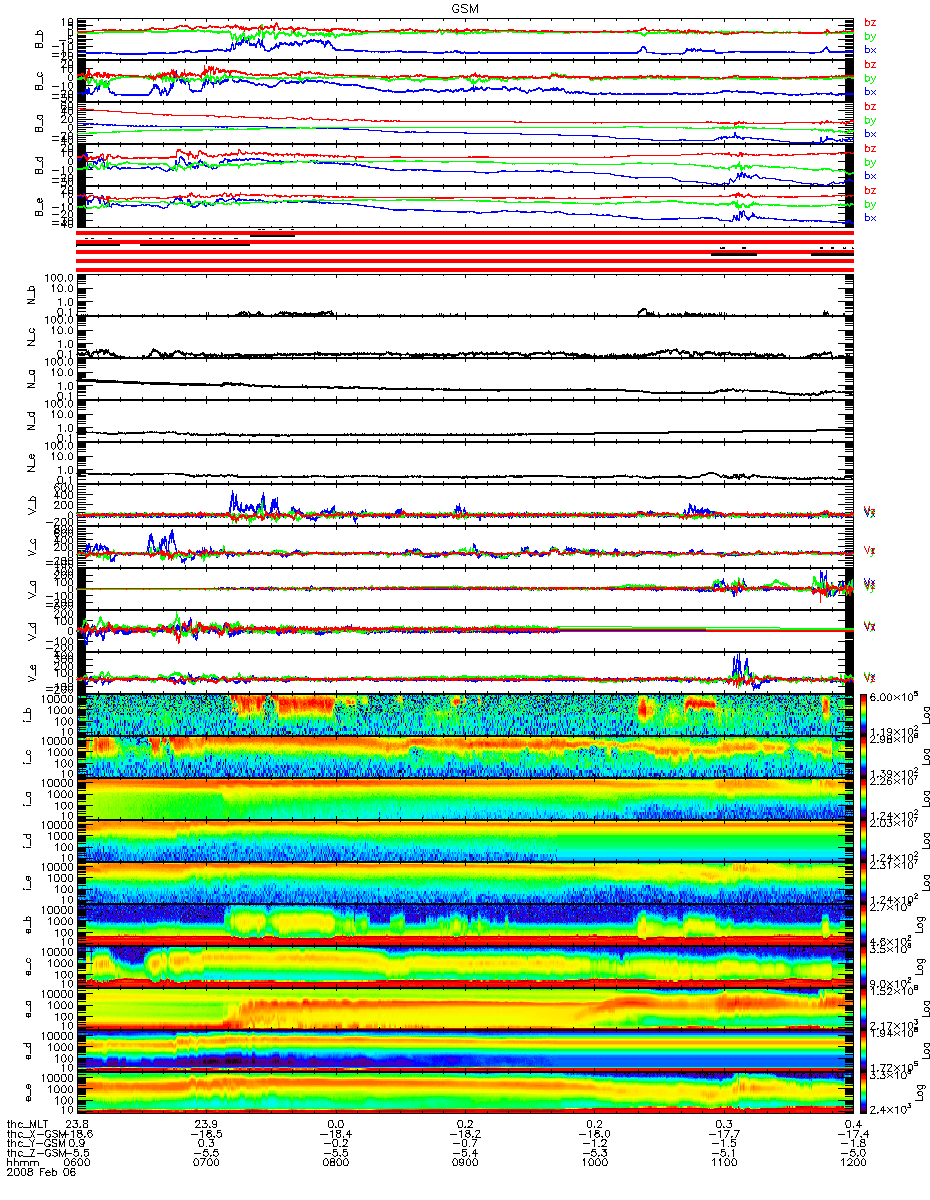This screenshot has height=1200, width=930.
Task: Click the thc_MLT row label
Action: [x=29, y=1124]
